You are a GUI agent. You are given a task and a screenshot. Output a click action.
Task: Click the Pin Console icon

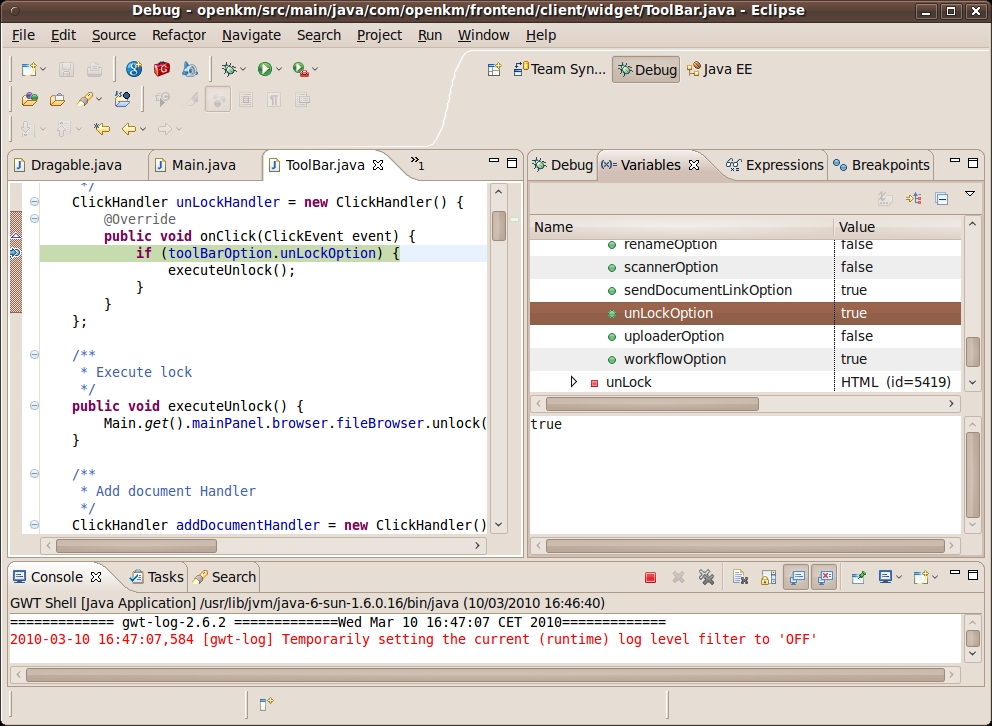tap(858, 577)
